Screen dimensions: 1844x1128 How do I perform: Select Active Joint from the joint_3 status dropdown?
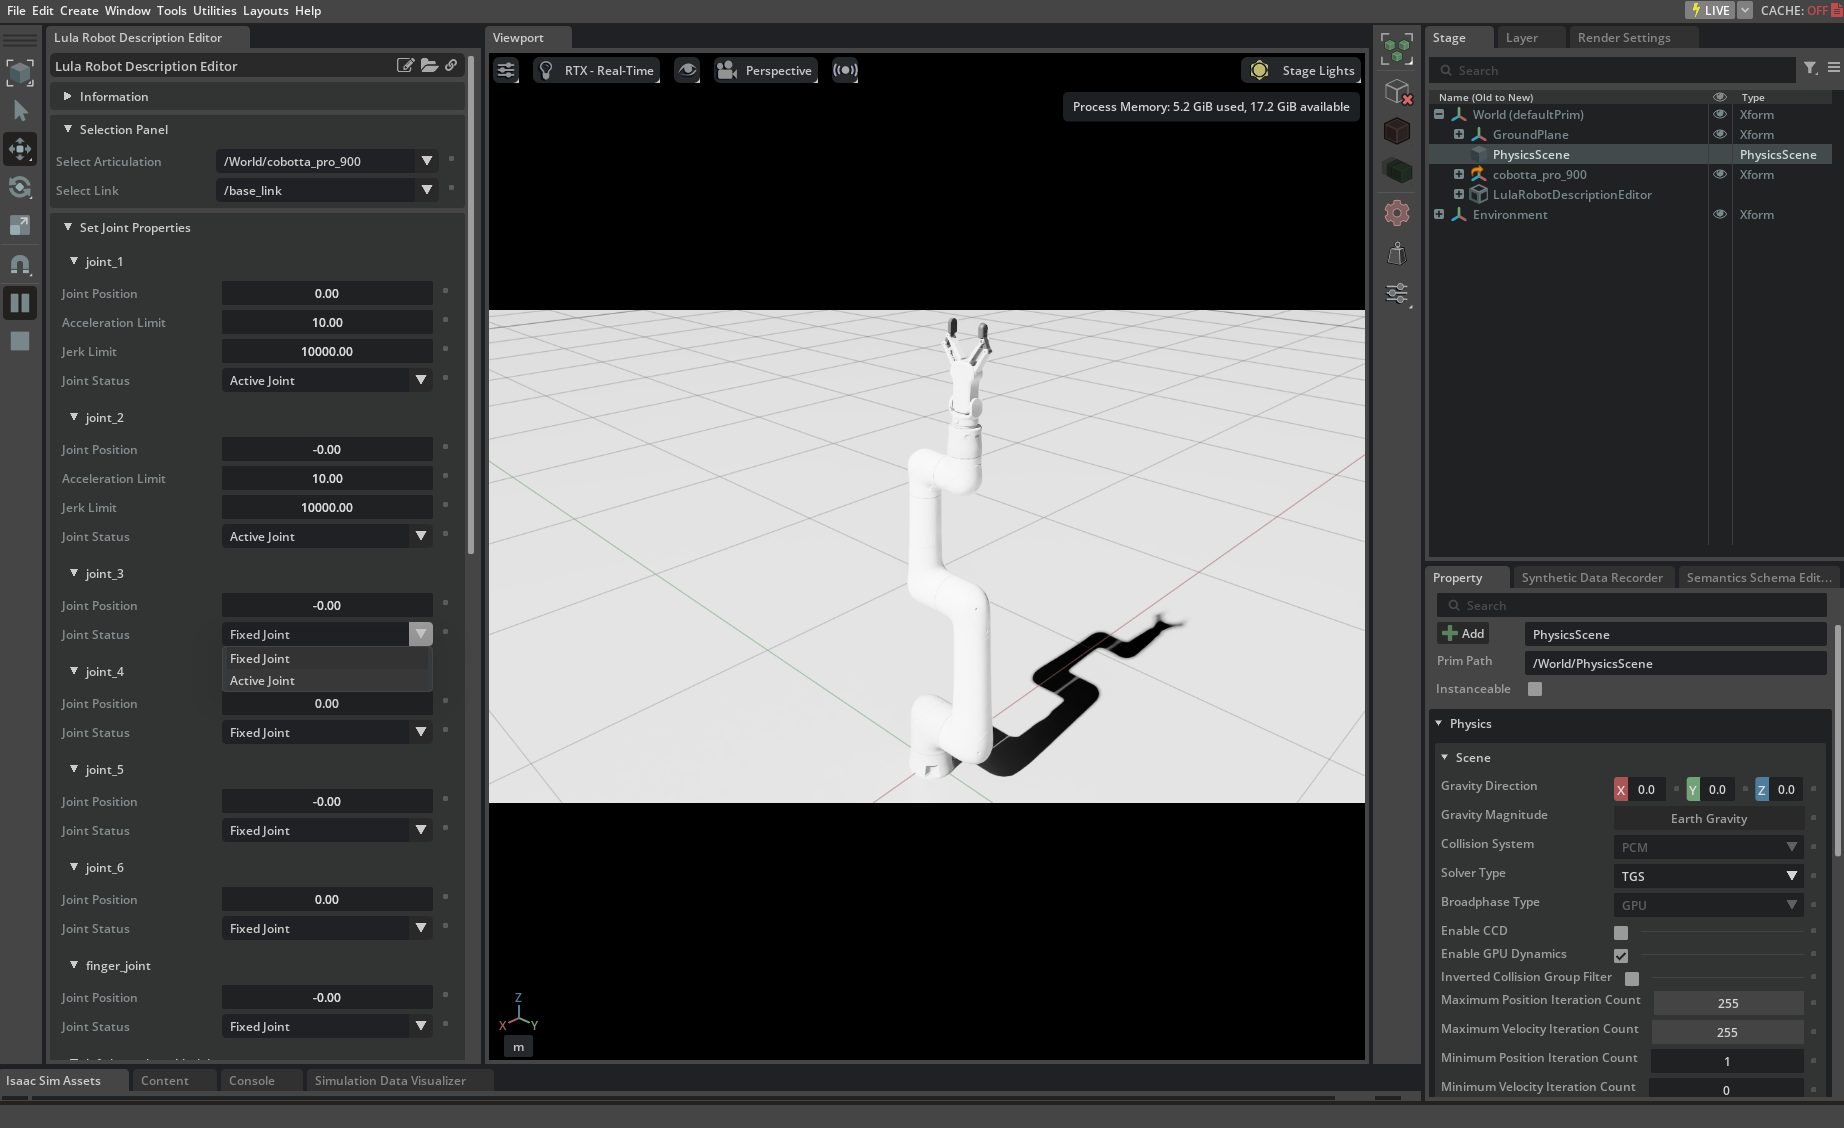[262, 680]
